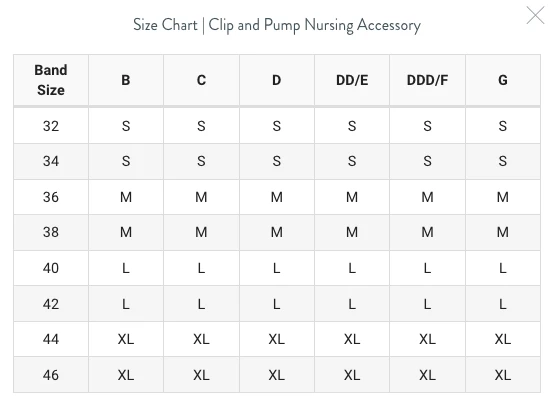Click band size 38 row label

pyautogui.click(x=51, y=232)
